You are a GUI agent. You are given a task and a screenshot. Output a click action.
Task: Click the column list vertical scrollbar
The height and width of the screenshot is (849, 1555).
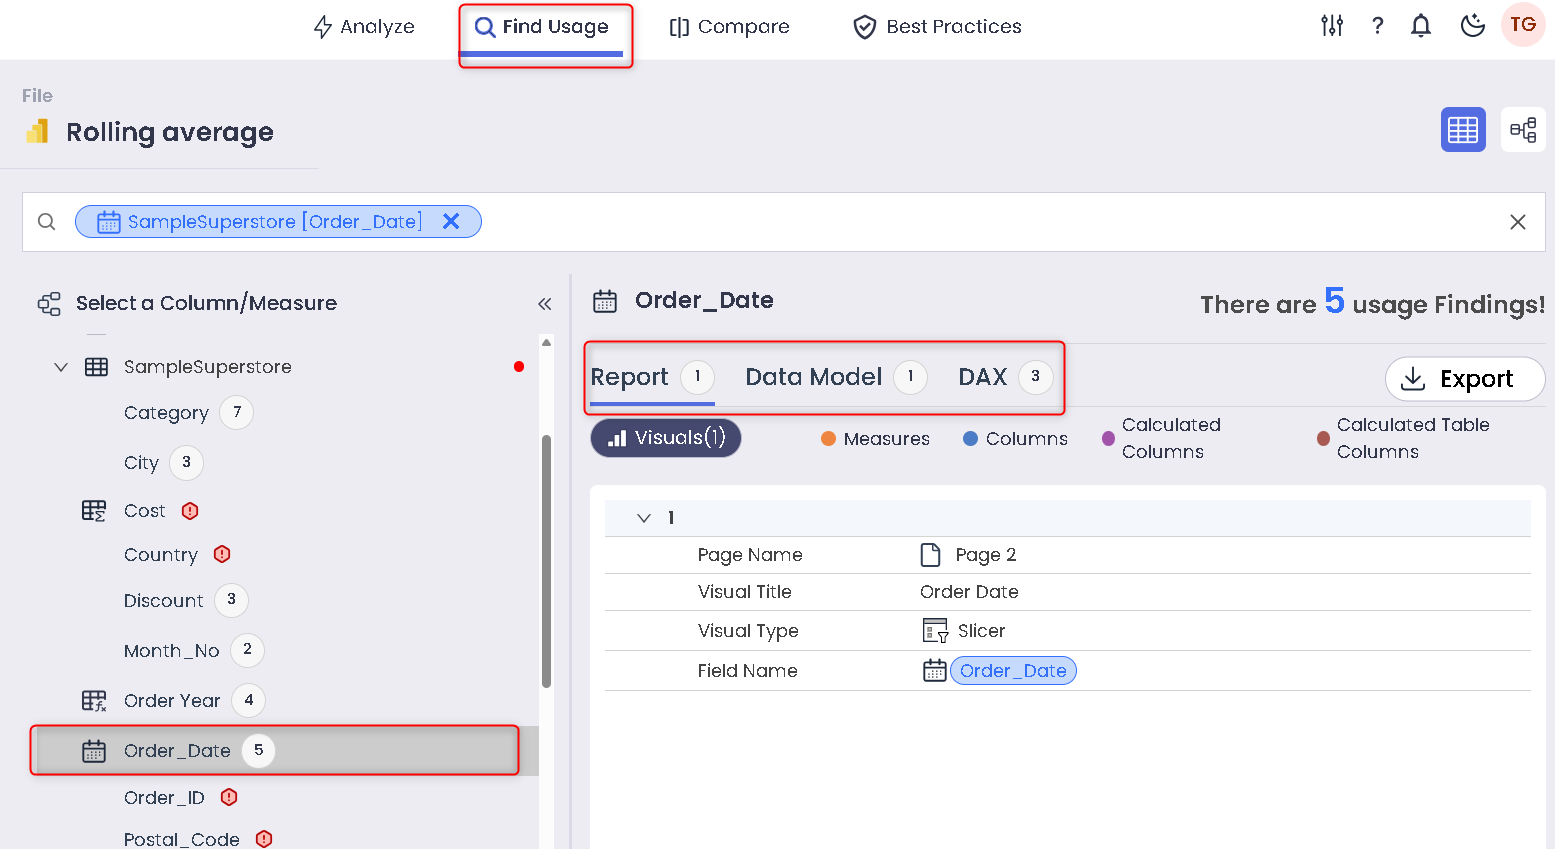[x=546, y=560]
